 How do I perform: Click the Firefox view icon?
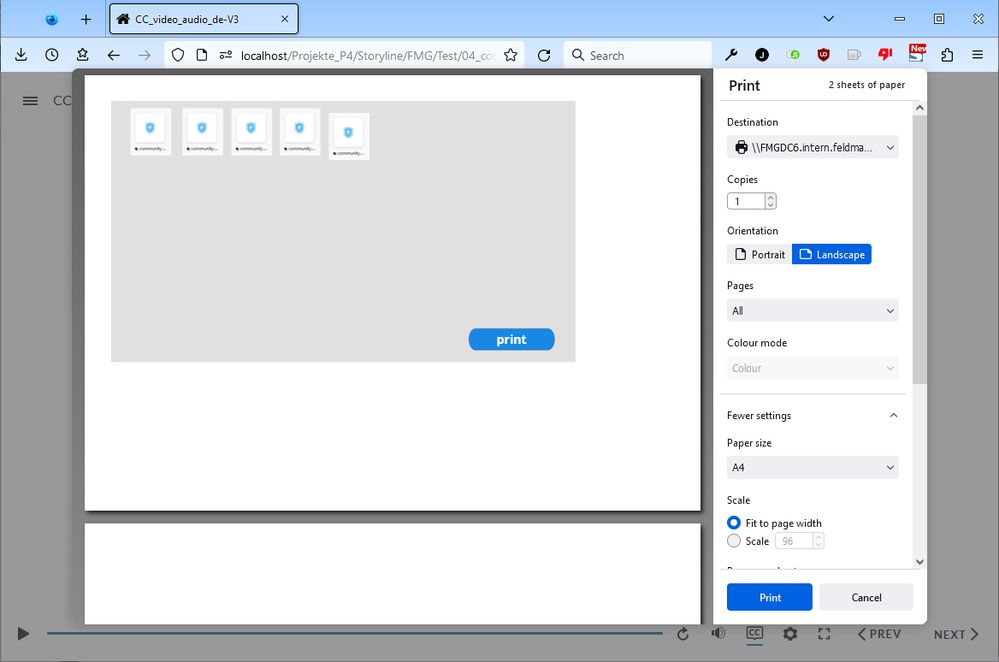(52, 19)
